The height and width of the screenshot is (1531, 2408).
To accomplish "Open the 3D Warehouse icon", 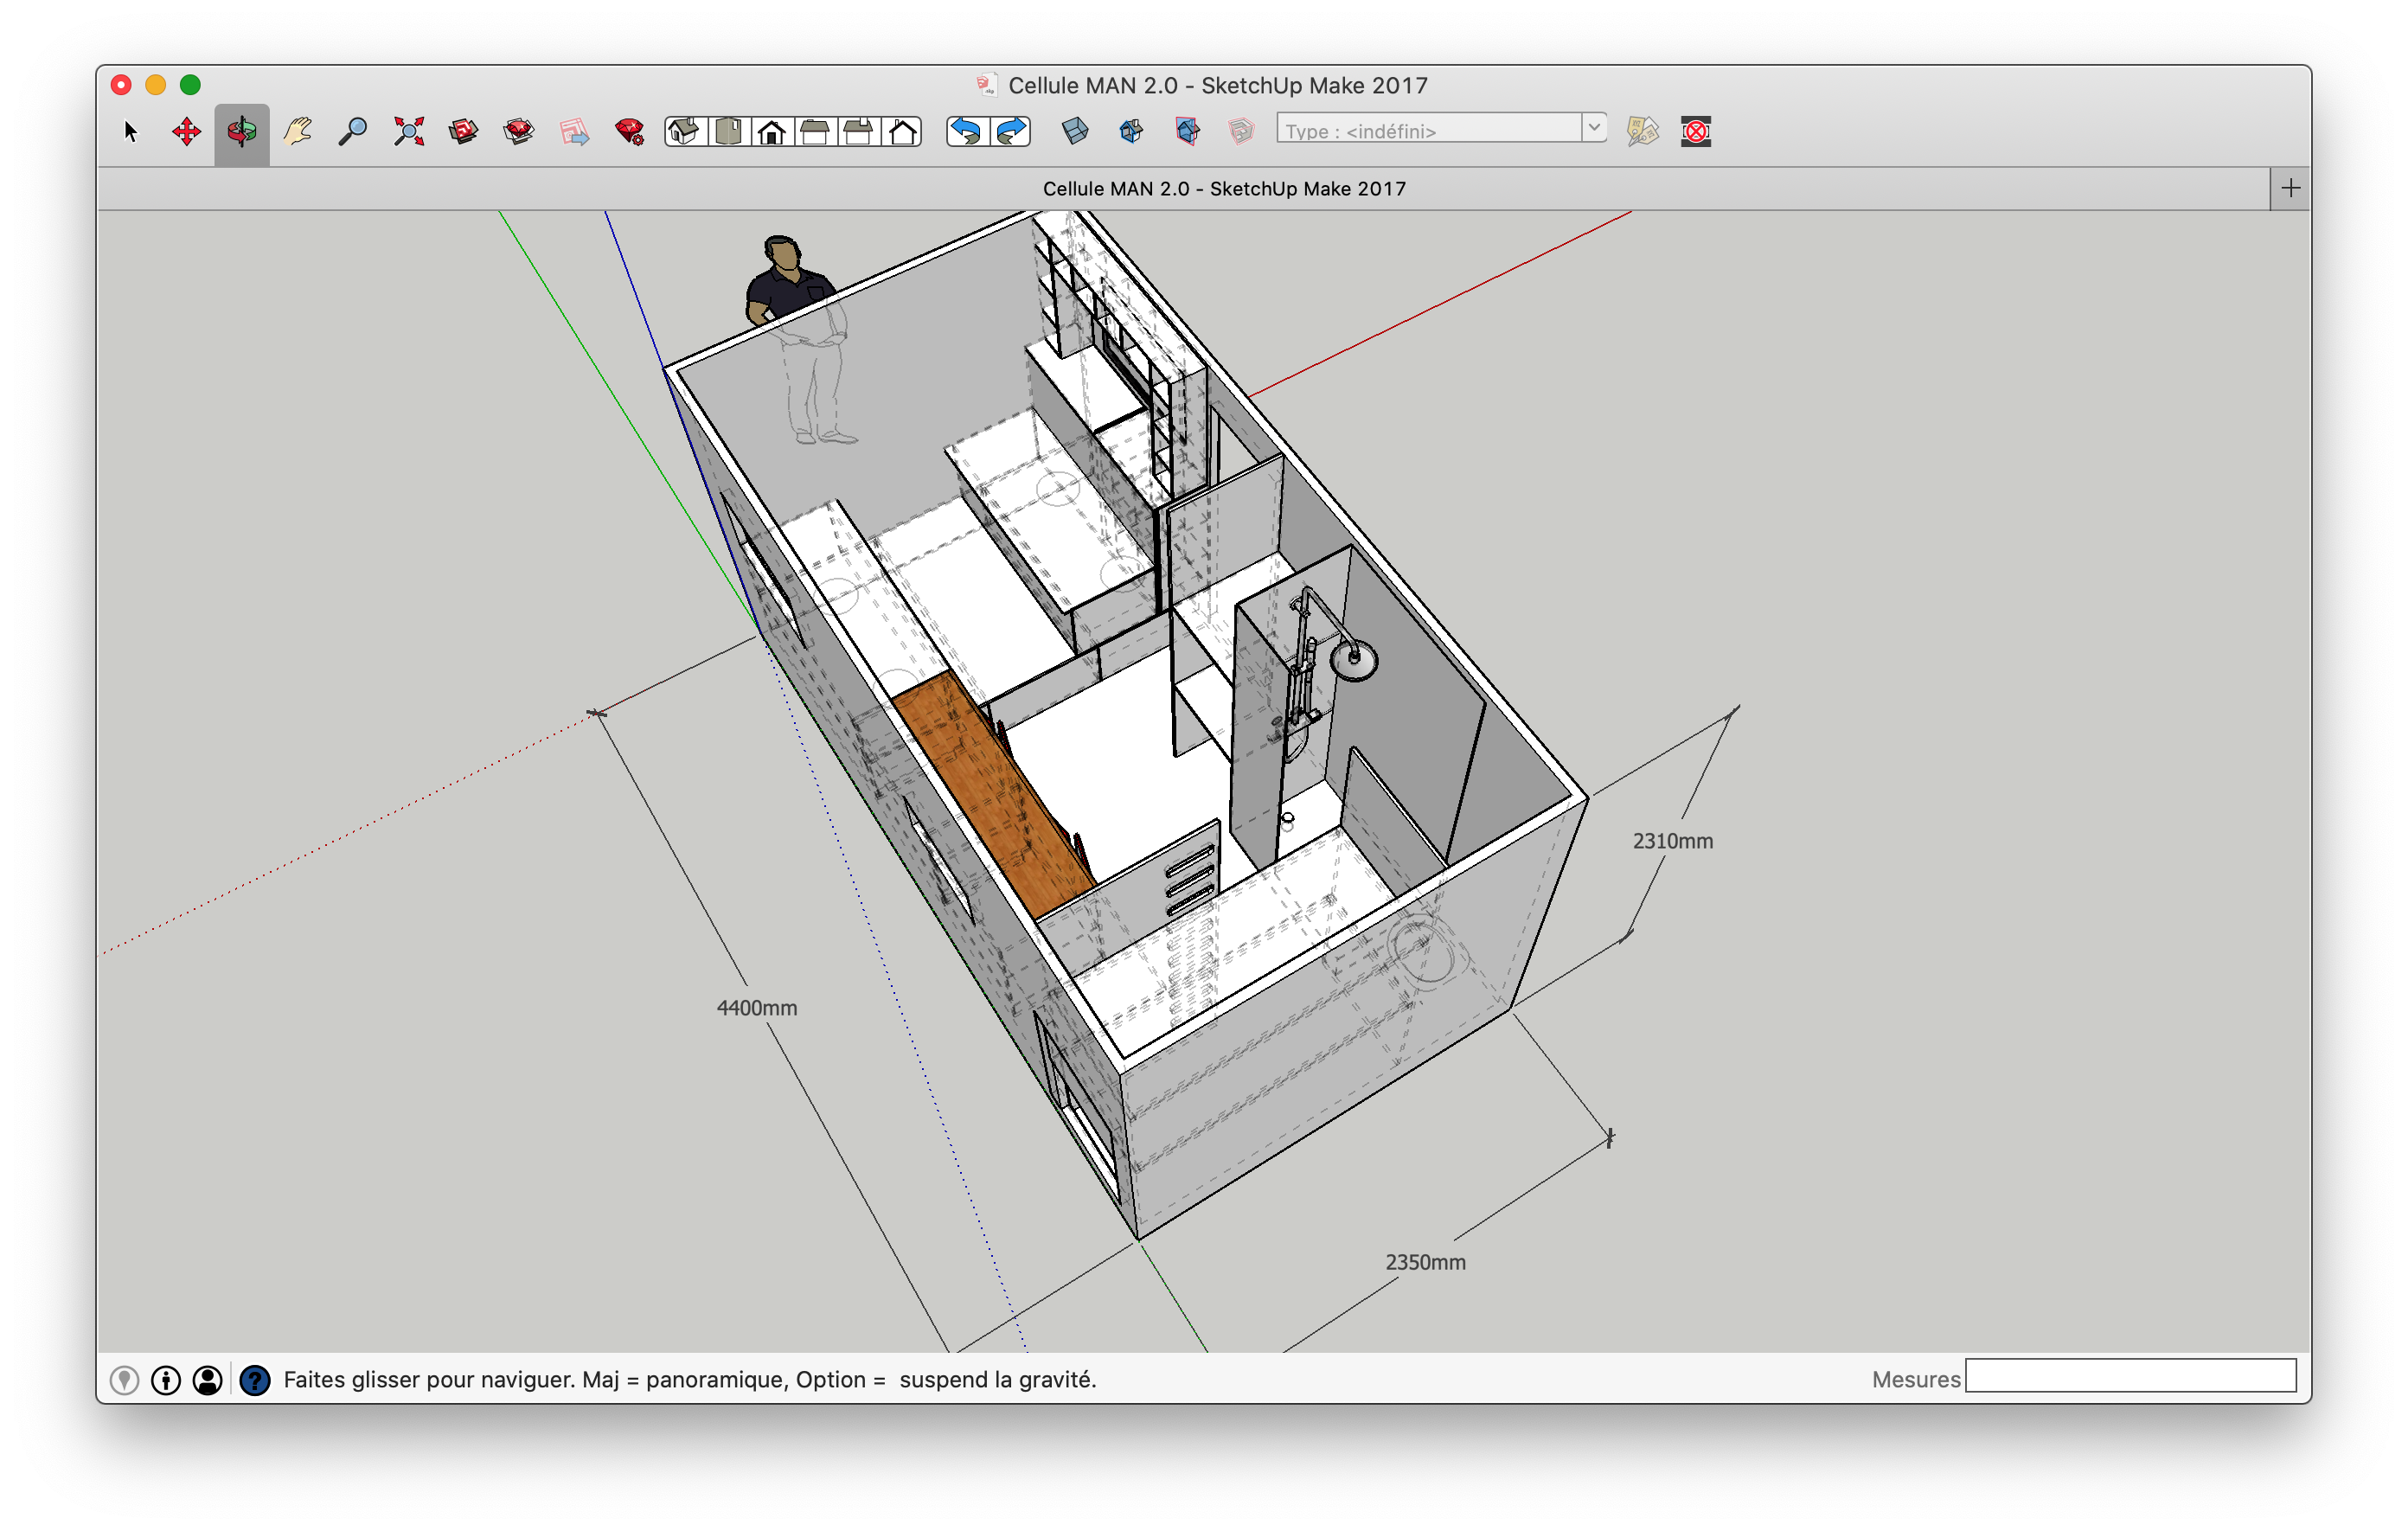I will coord(463,131).
